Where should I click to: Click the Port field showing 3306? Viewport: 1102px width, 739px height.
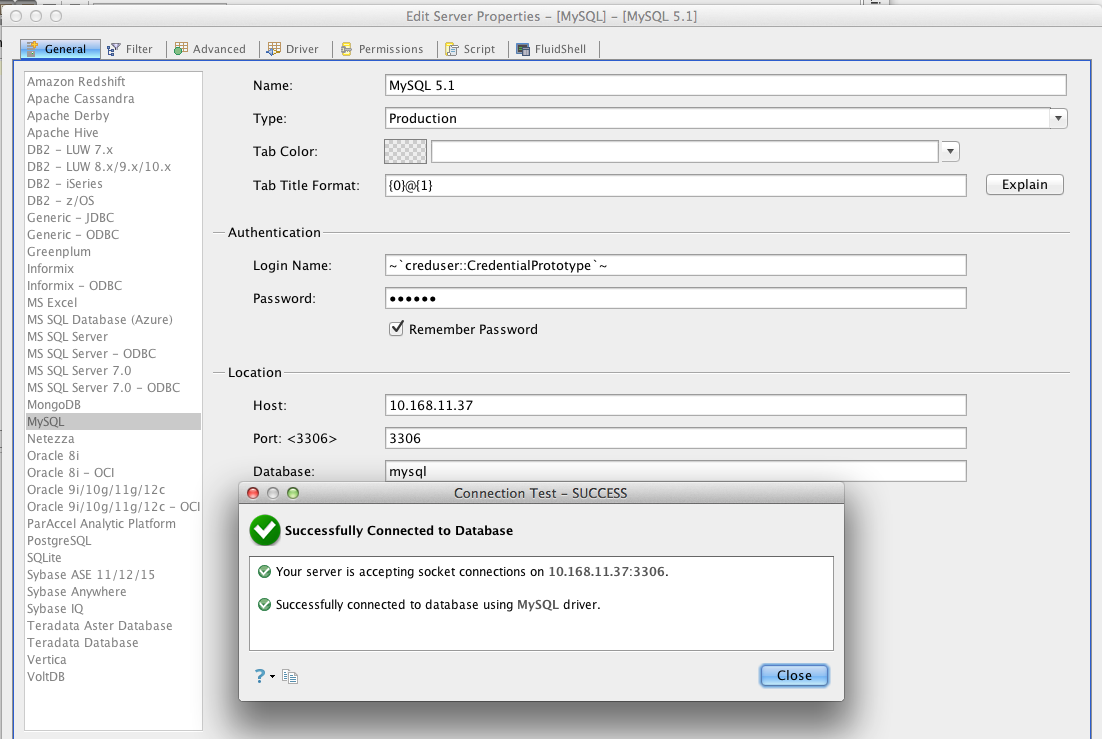tap(675, 438)
